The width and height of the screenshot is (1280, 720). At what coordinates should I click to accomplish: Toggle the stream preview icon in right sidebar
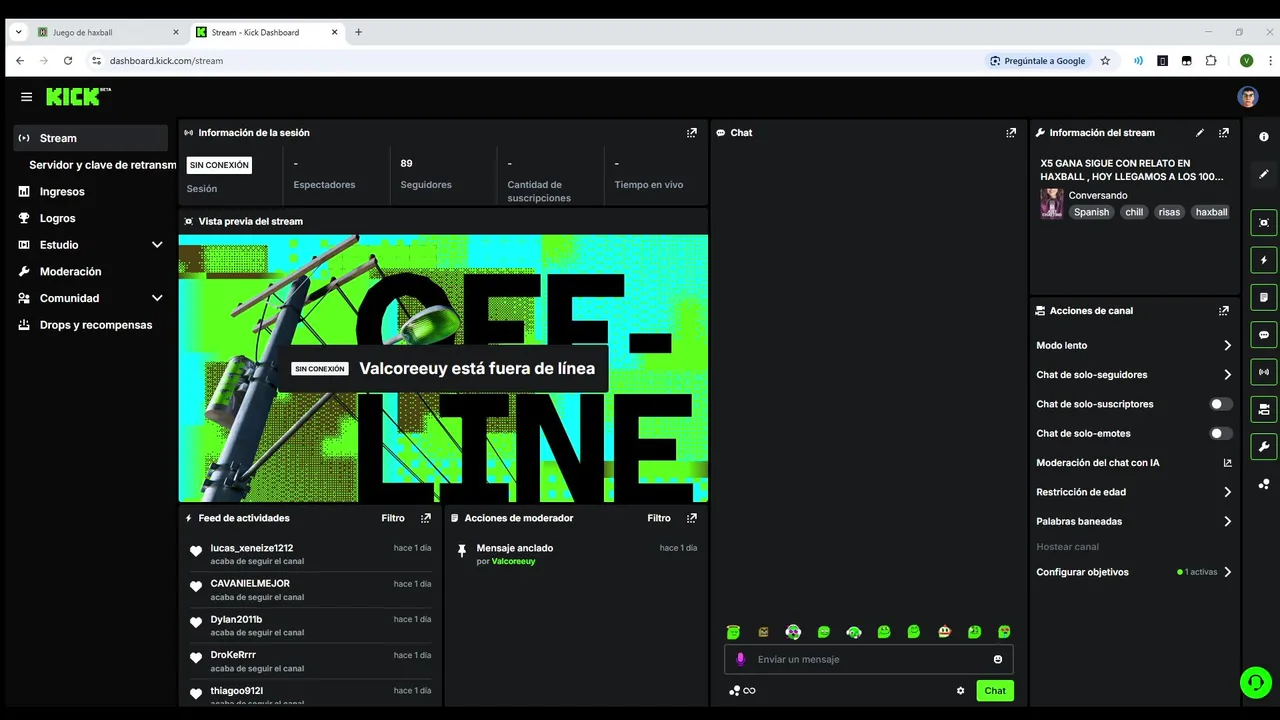pyautogui.click(x=1264, y=222)
